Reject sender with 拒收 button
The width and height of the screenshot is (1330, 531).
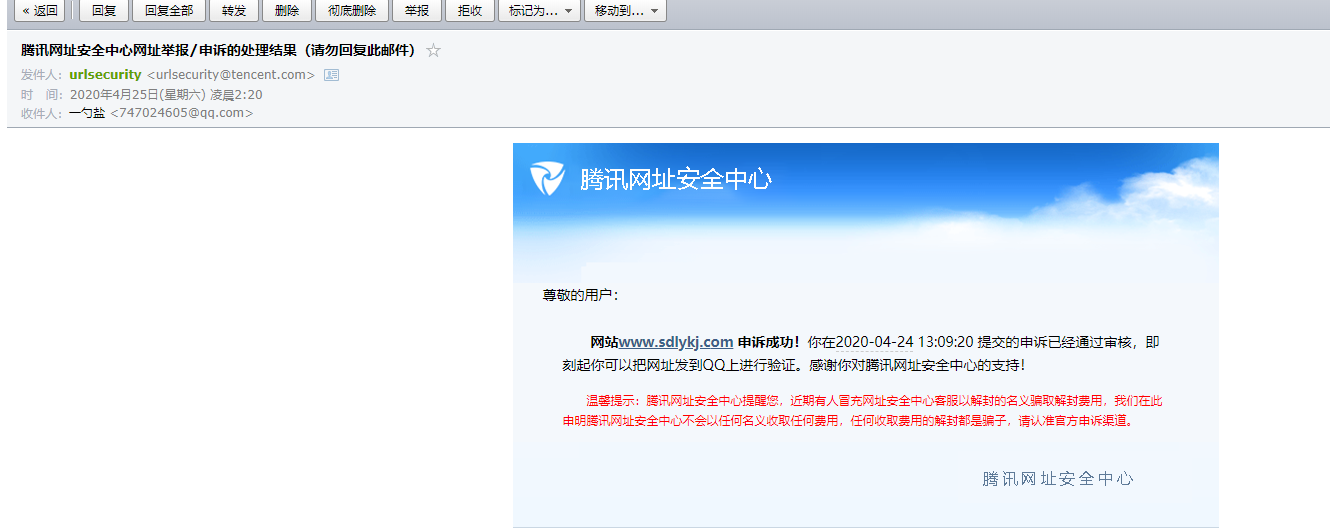pyautogui.click(x=470, y=11)
